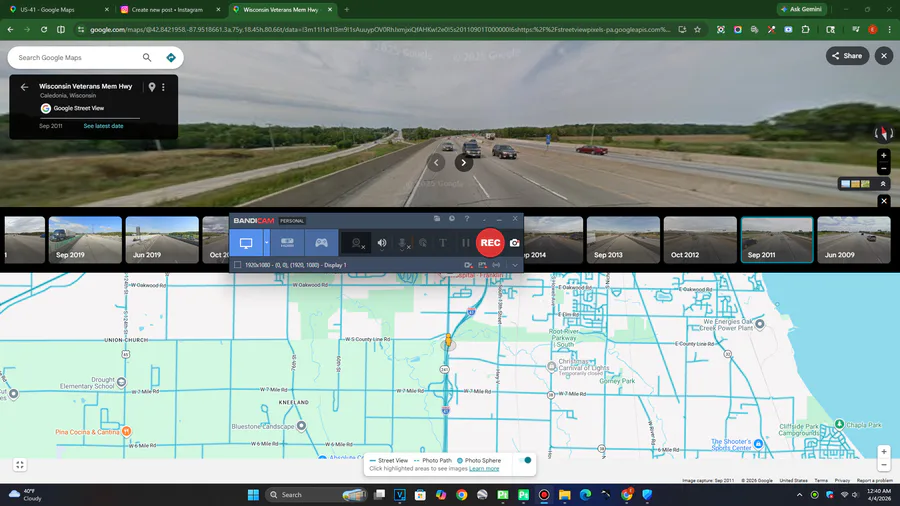This screenshot has height=506, width=900.
Task: Share this Street View
Action: click(x=847, y=56)
